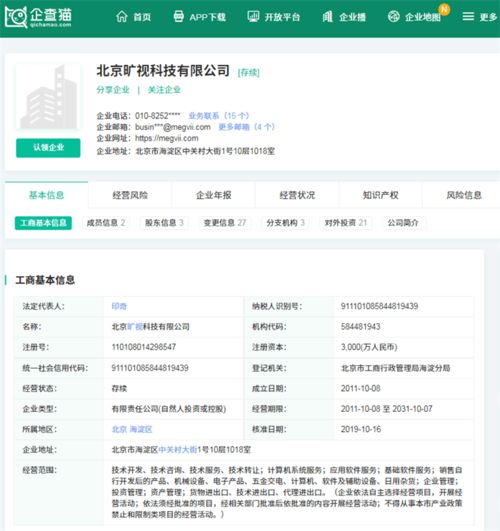The width and height of the screenshot is (500, 531).
Task: Click the 旷视 link in 名称 row
Action: point(135,327)
